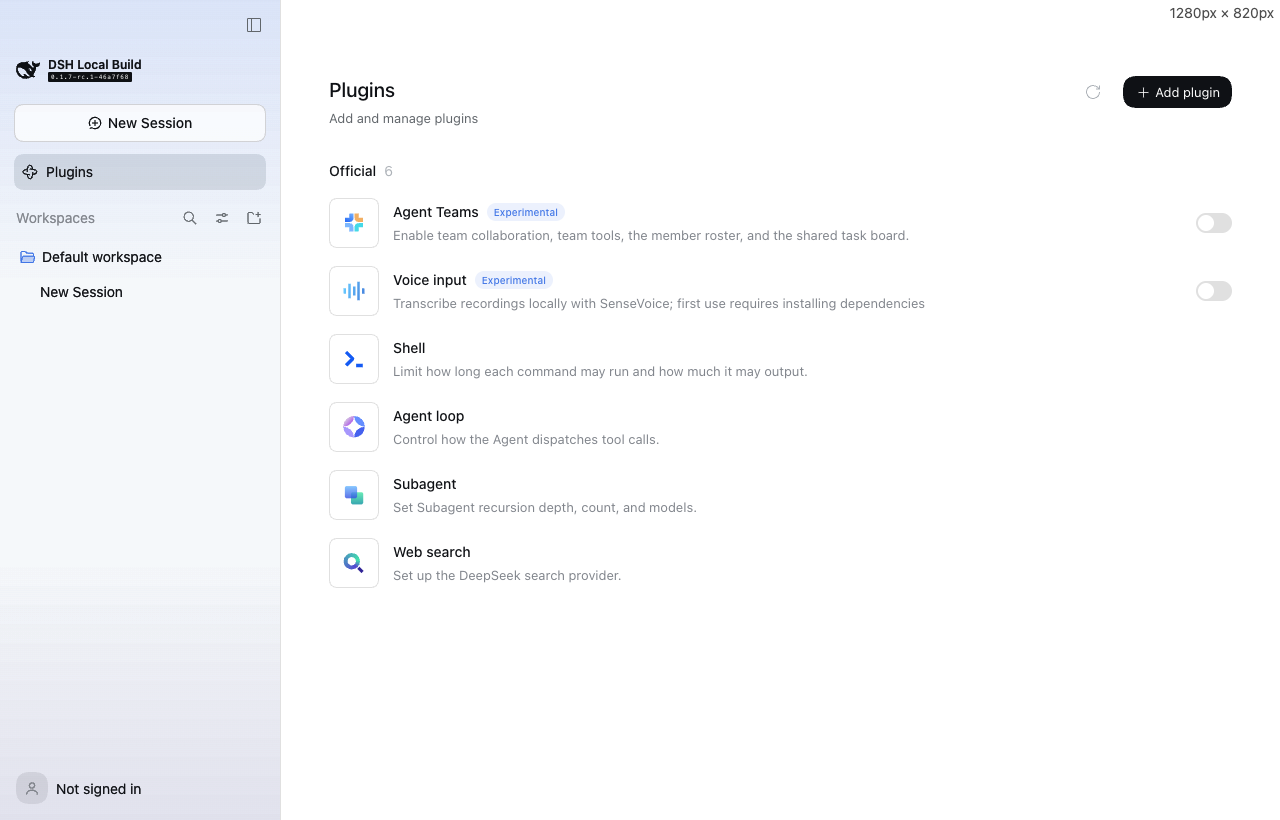Select the Default workspace tree row
1280x820 pixels.
click(x=140, y=257)
